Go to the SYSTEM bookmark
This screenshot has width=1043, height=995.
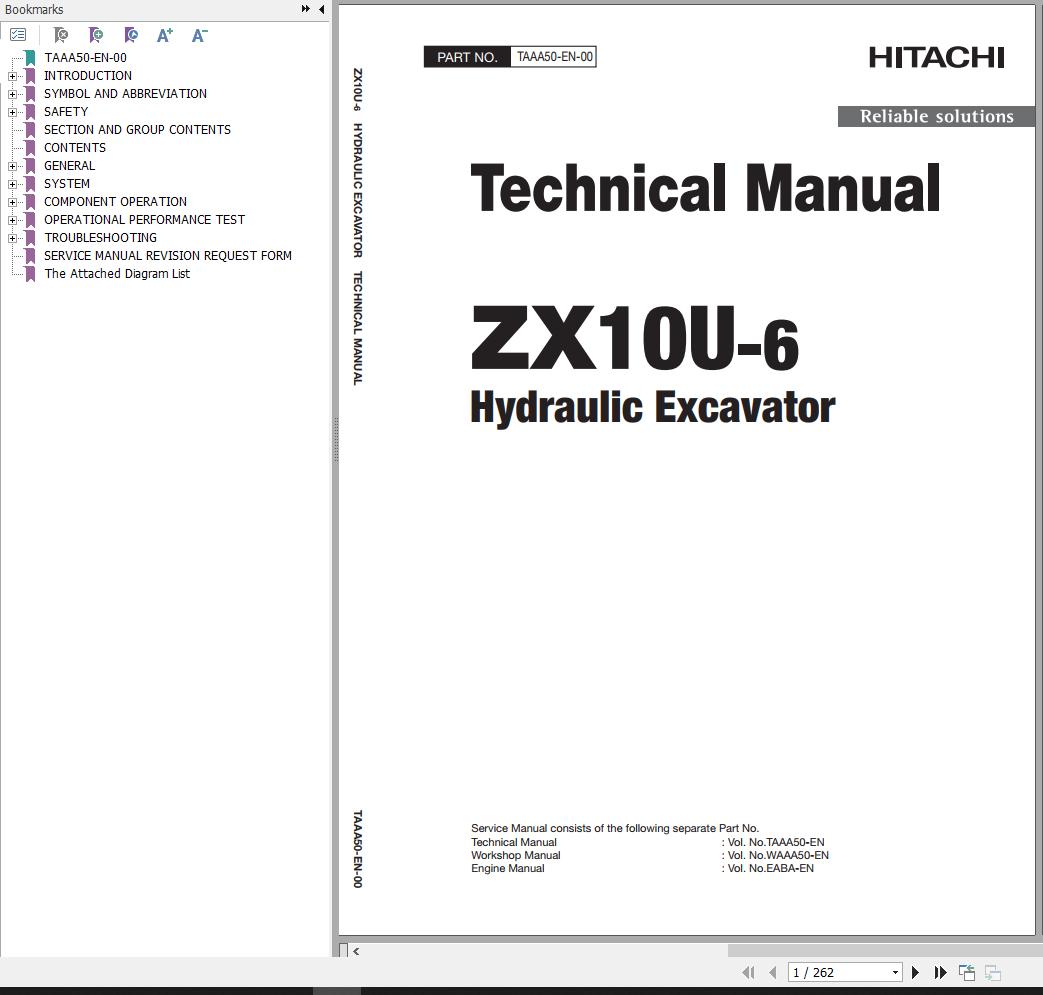coord(67,184)
